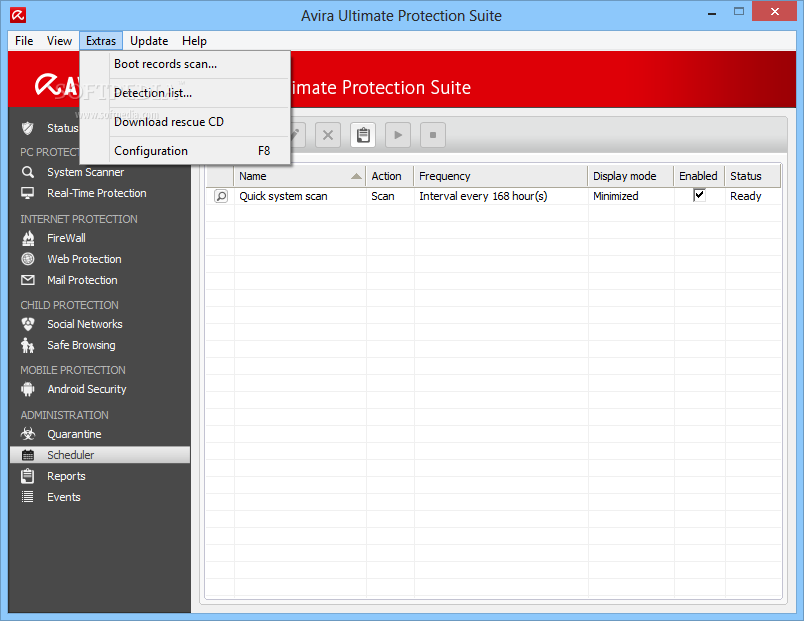Click the Quick system scan row icon
804x621 pixels.
[221, 196]
